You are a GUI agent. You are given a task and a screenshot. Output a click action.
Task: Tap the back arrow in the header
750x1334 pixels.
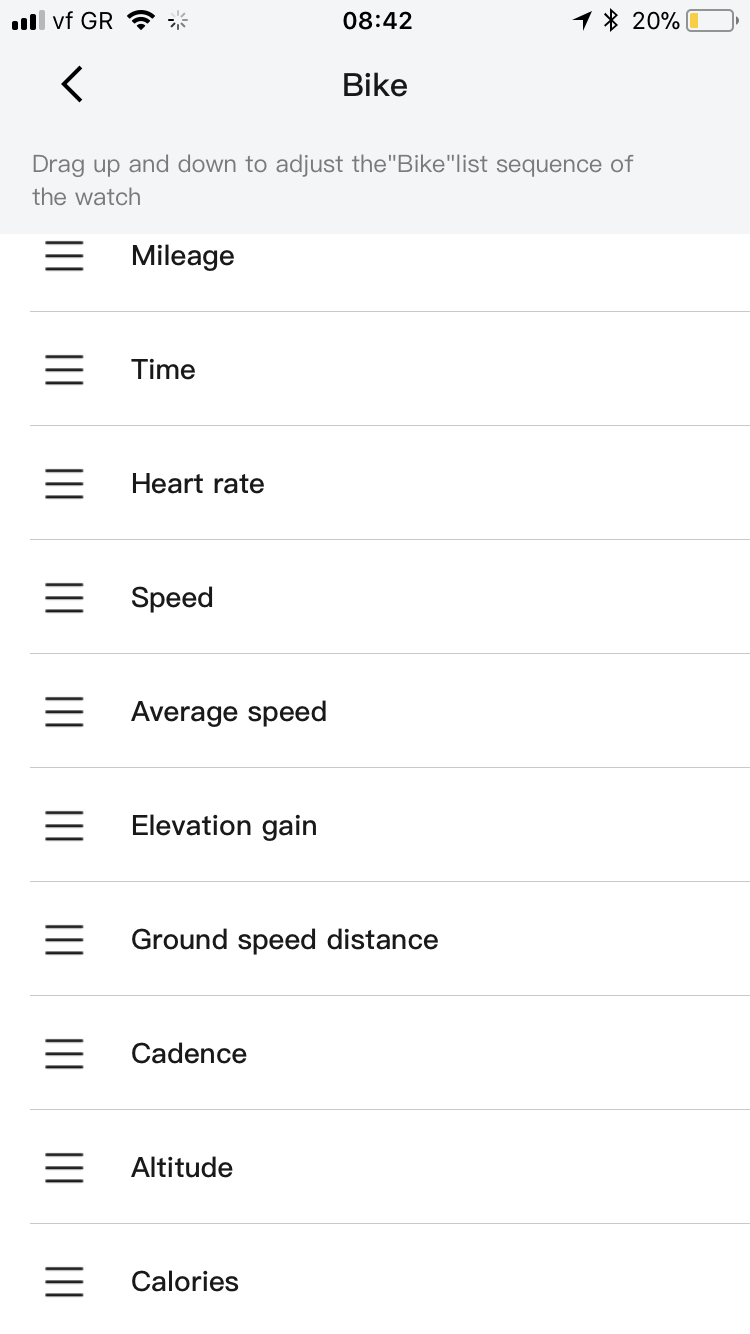pyautogui.click(x=72, y=85)
